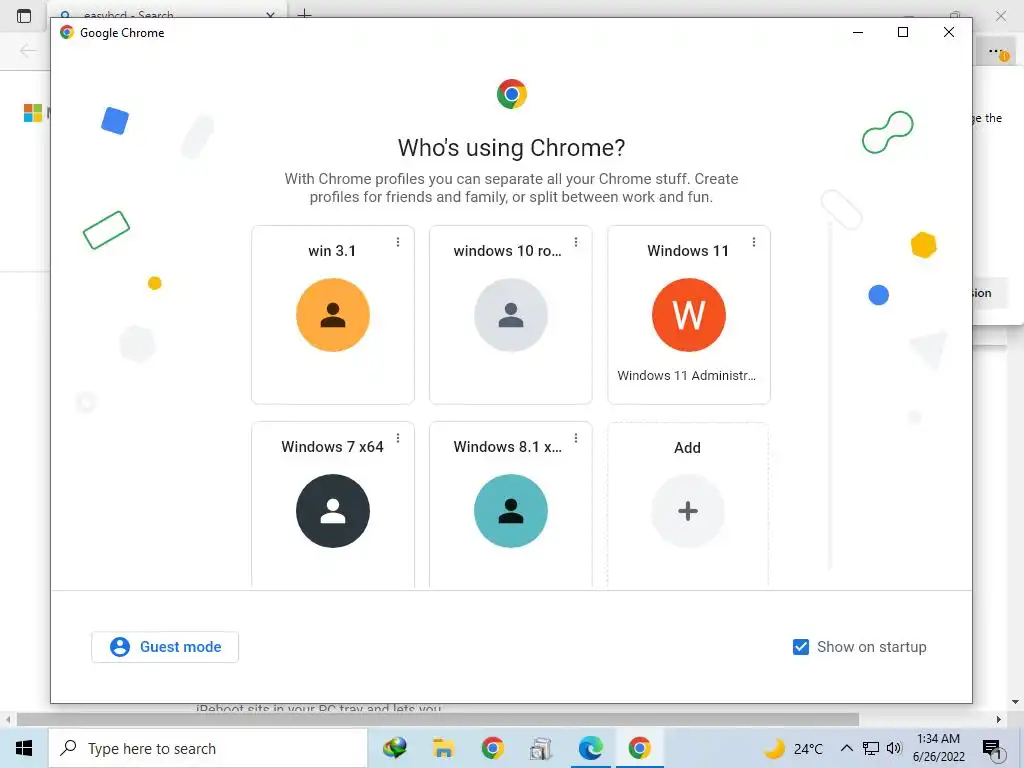Click the Windows 8.1 x... profile name

coord(507,447)
